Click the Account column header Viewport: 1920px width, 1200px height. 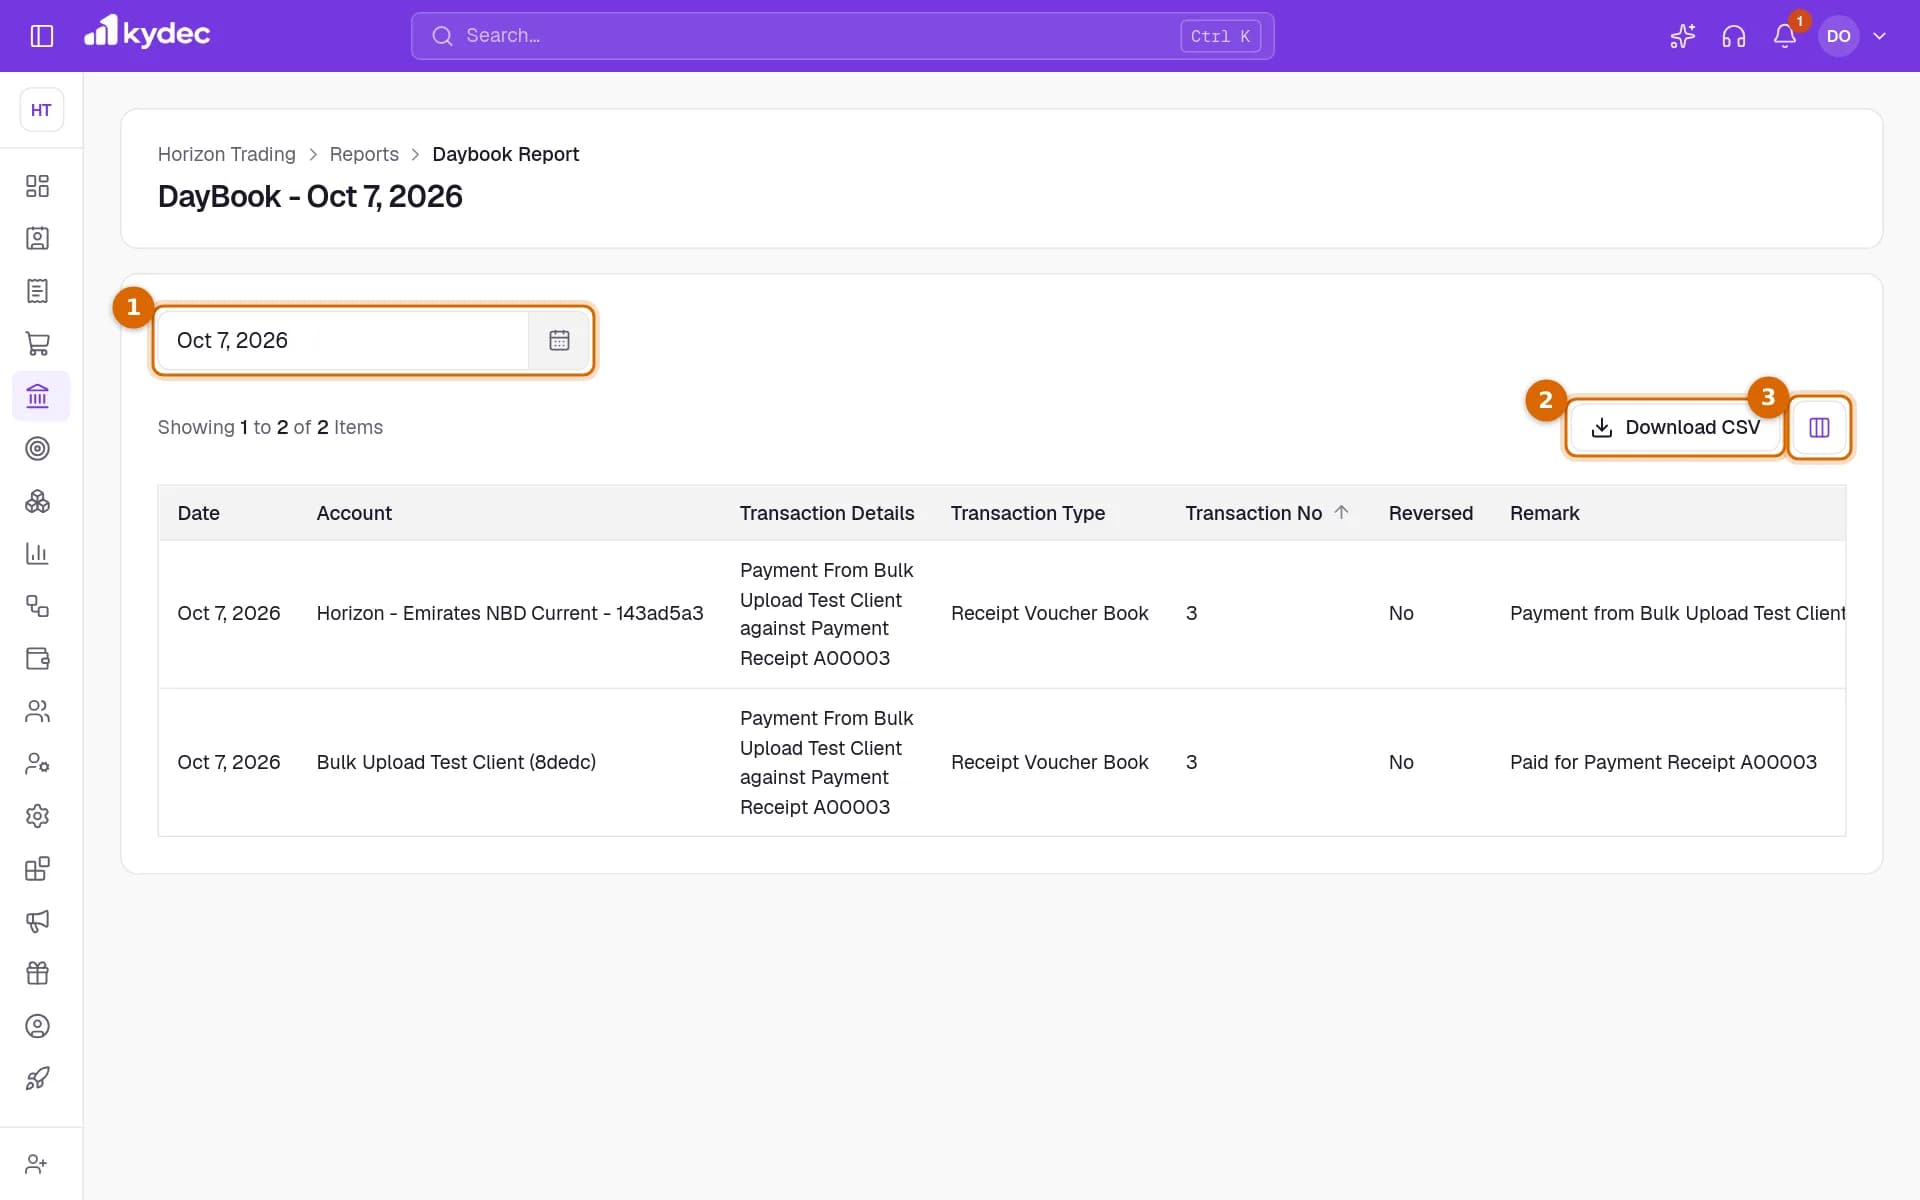pos(354,513)
